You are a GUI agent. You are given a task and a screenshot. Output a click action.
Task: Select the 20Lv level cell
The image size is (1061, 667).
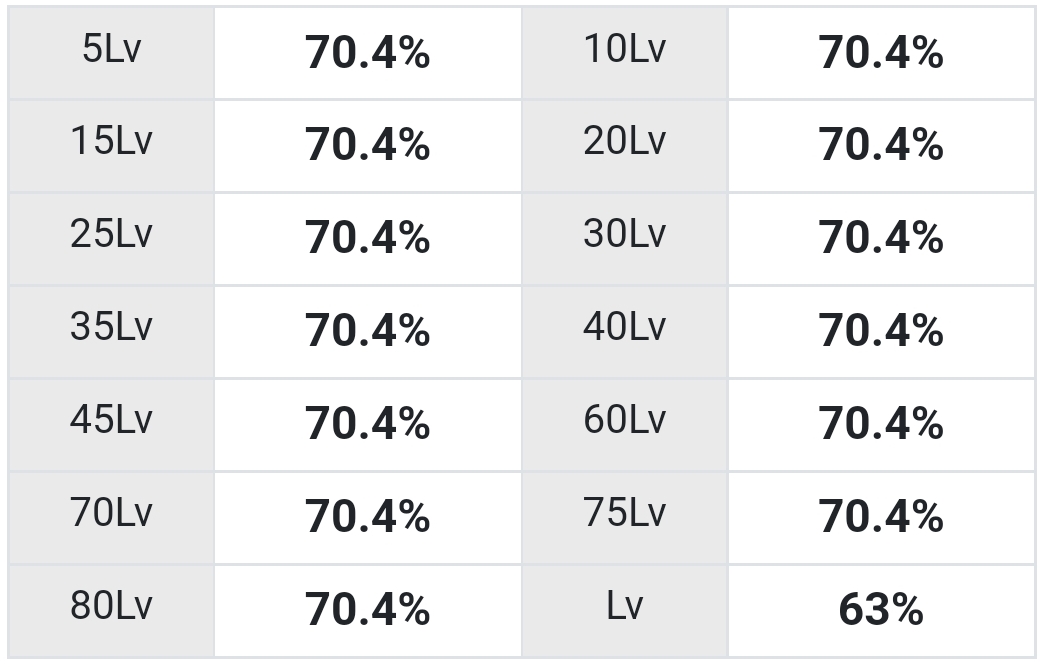(625, 146)
